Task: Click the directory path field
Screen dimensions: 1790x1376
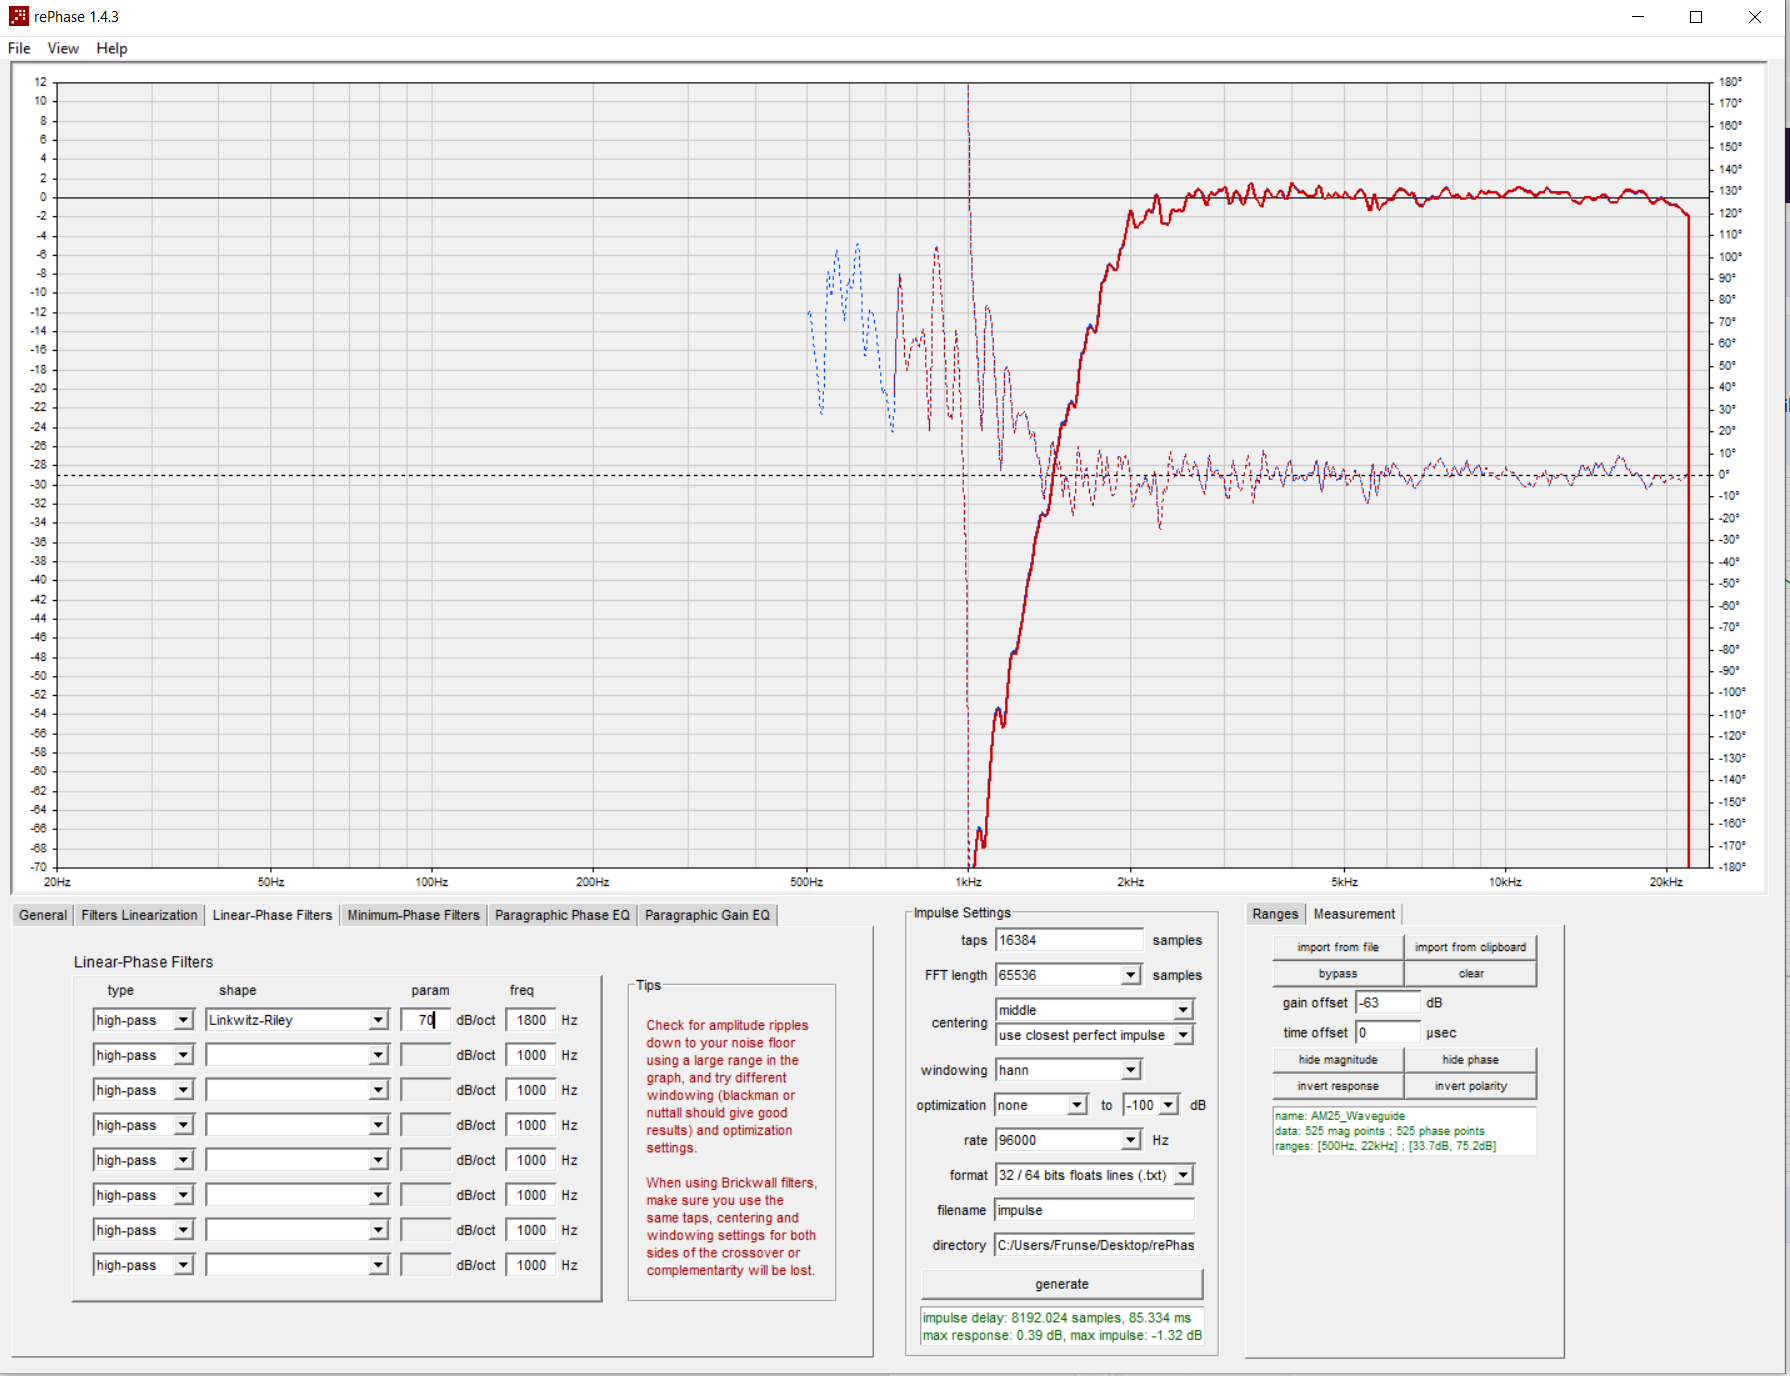Action: point(1095,1245)
